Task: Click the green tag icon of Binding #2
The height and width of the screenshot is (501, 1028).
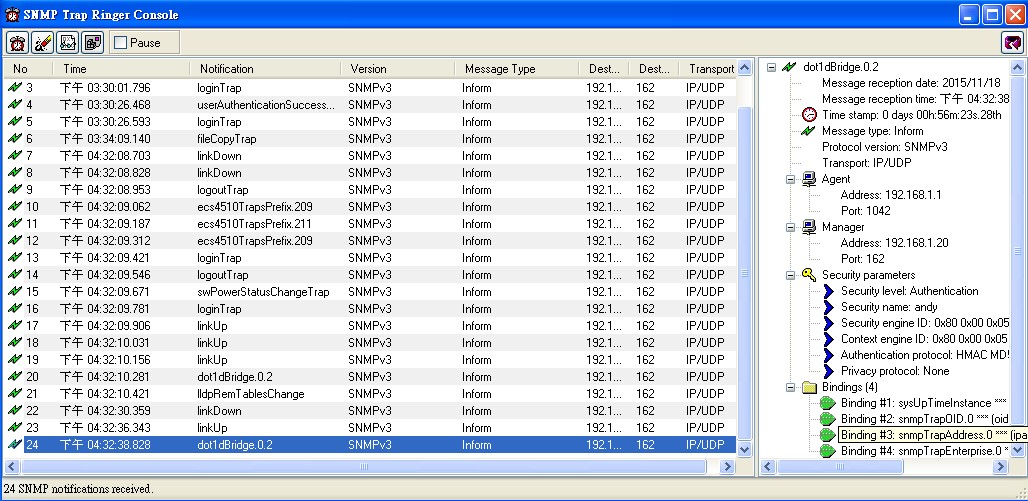Action: pyautogui.click(x=829, y=418)
